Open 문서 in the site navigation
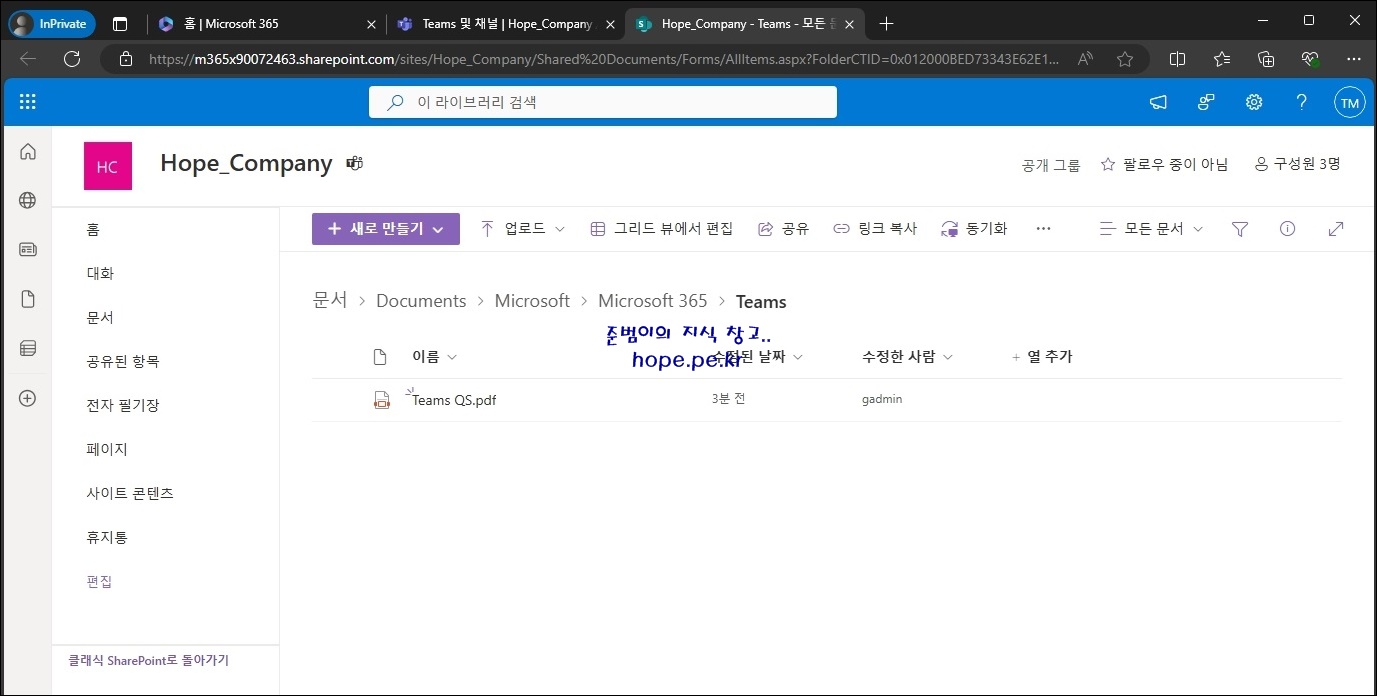The height and width of the screenshot is (696, 1377). [x=100, y=317]
